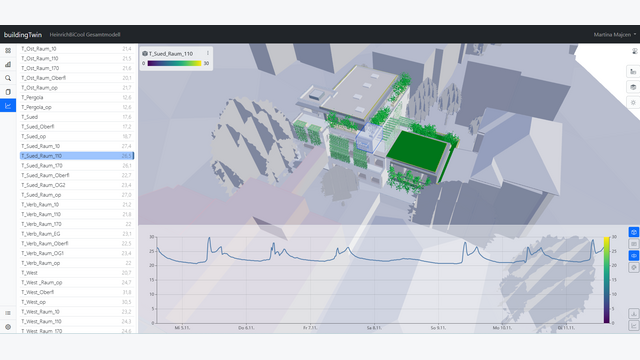This screenshot has width=640, height=360.
Task: Select T_Pergola_op row
Action: [x=77, y=107]
